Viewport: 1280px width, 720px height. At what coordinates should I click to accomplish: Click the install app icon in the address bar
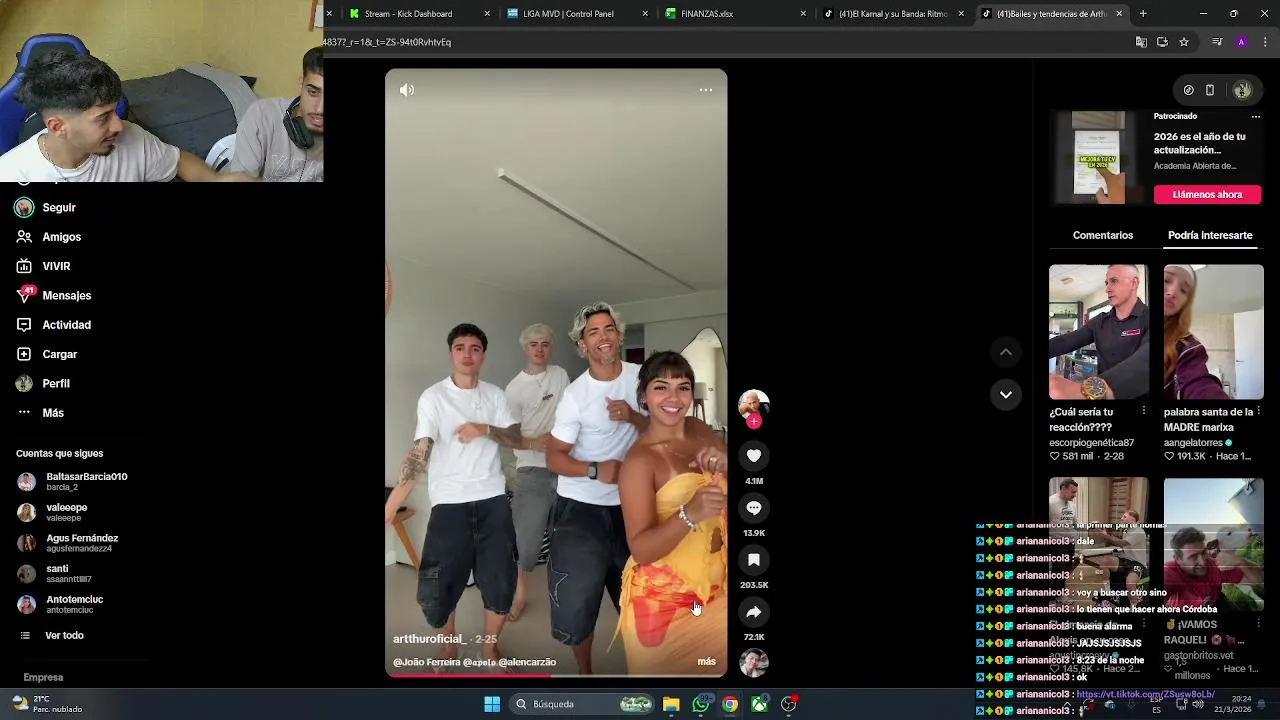click(1162, 42)
